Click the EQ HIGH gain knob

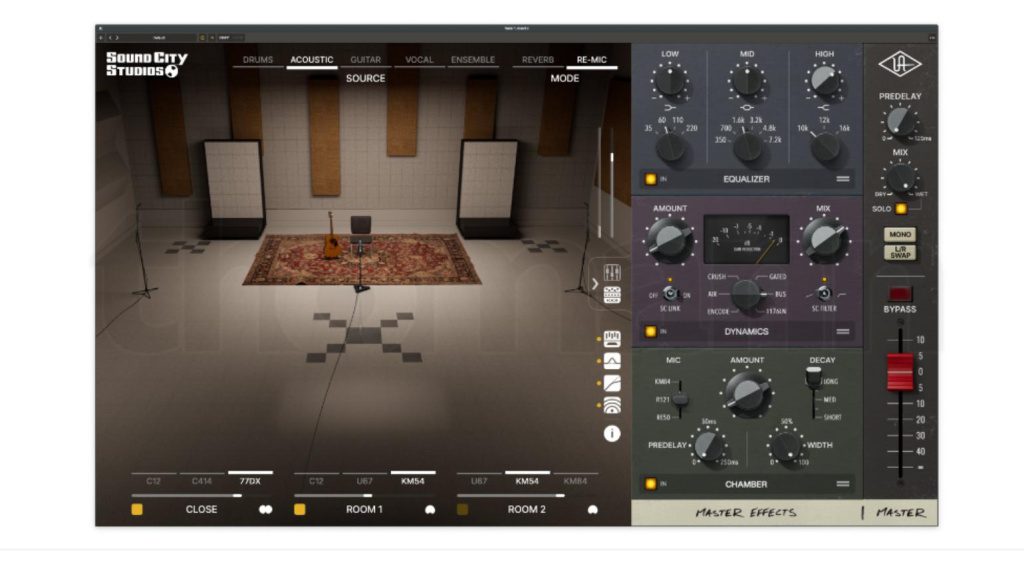824,82
